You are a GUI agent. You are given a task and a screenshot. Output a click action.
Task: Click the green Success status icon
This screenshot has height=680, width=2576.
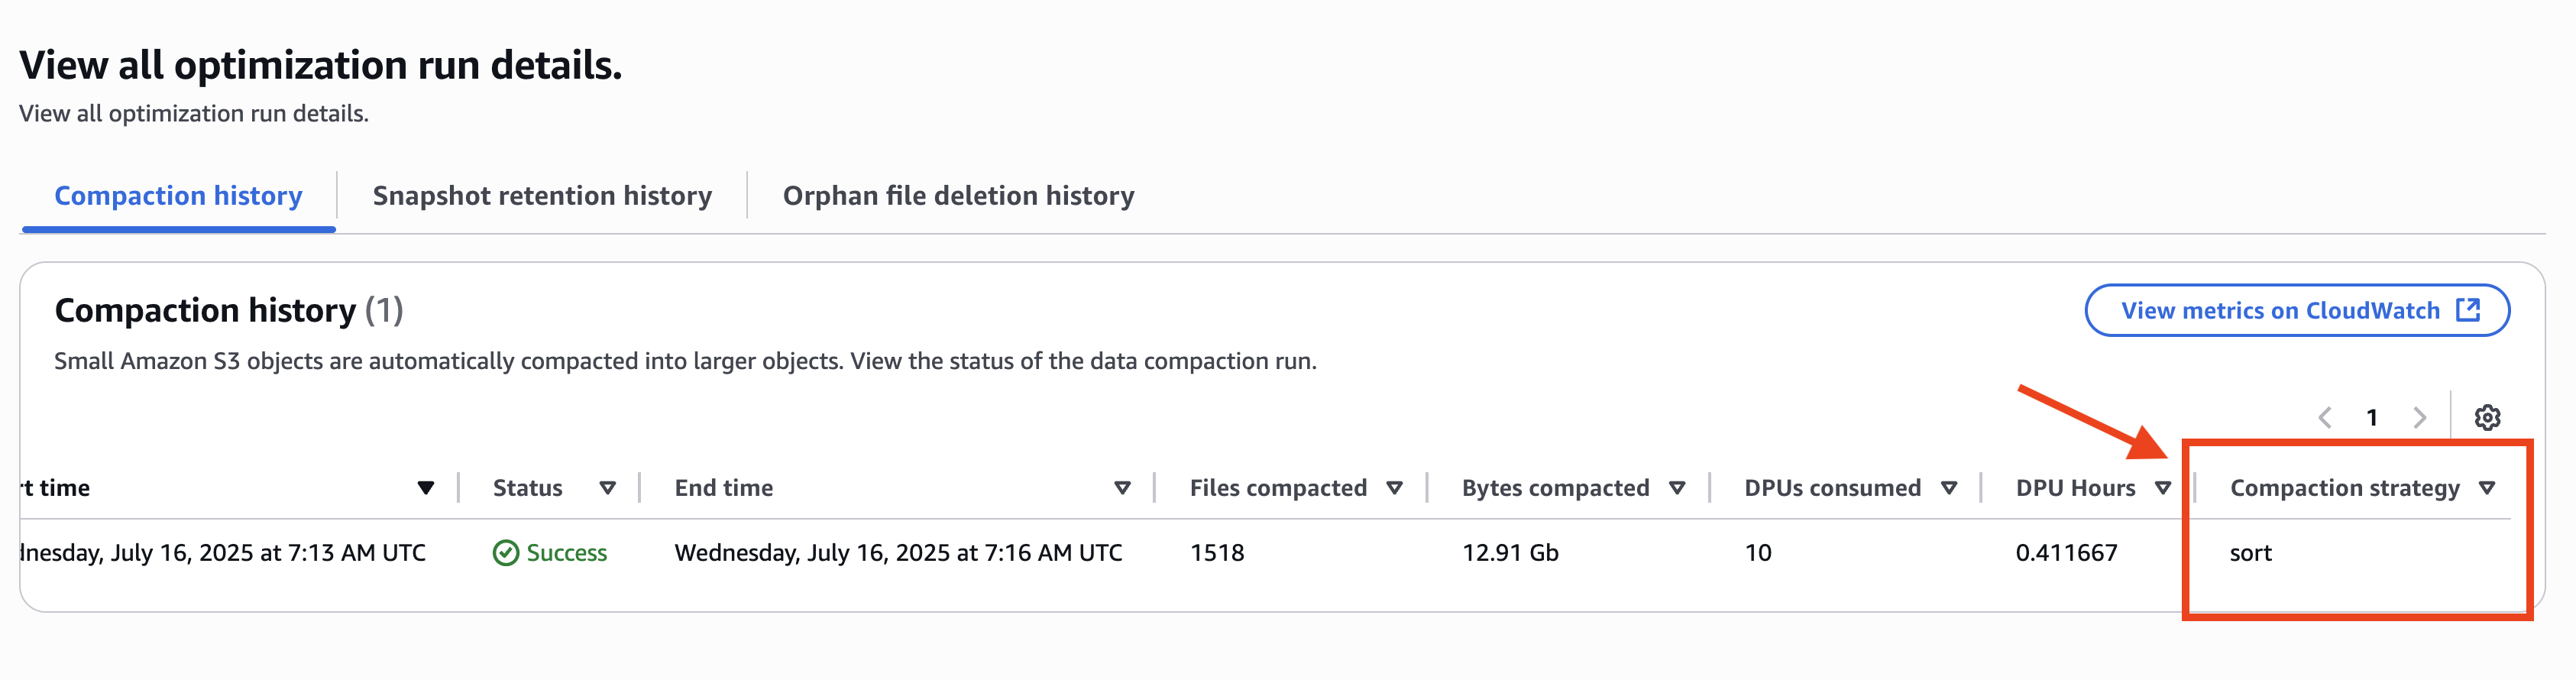click(x=506, y=553)
